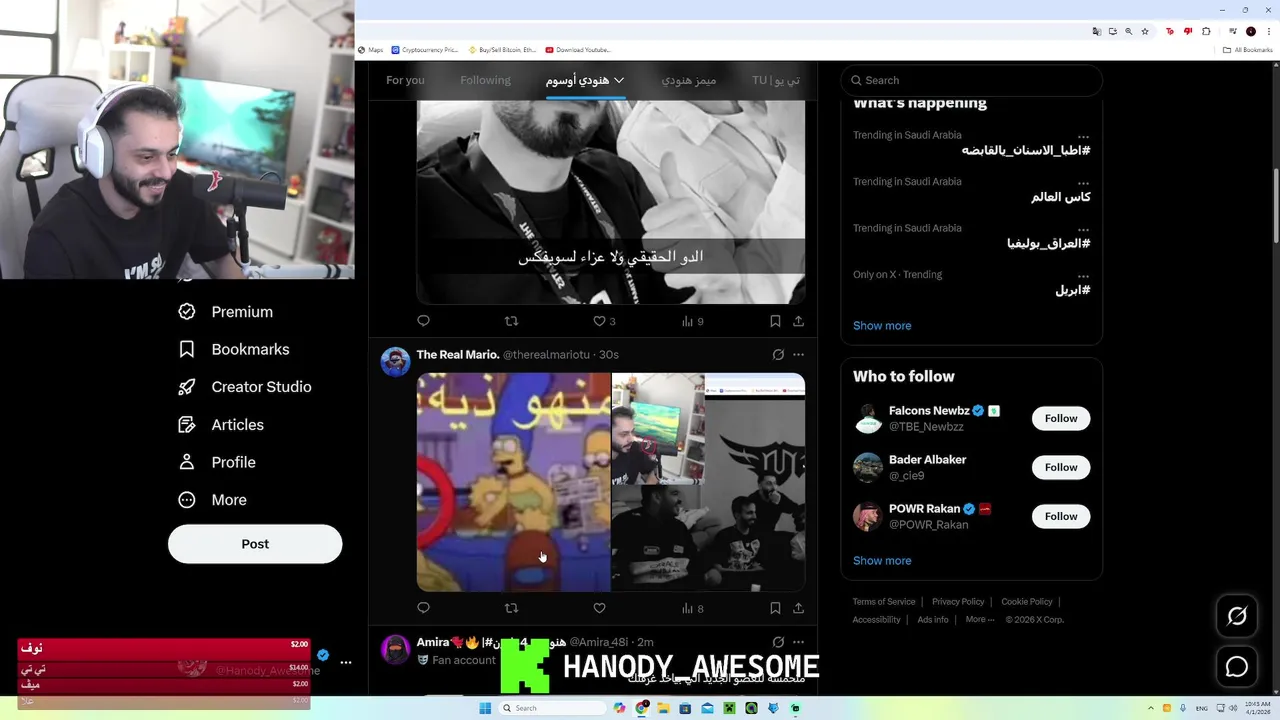
Task: Click the page vertical scrollbar
Action: pos(1275,205)
